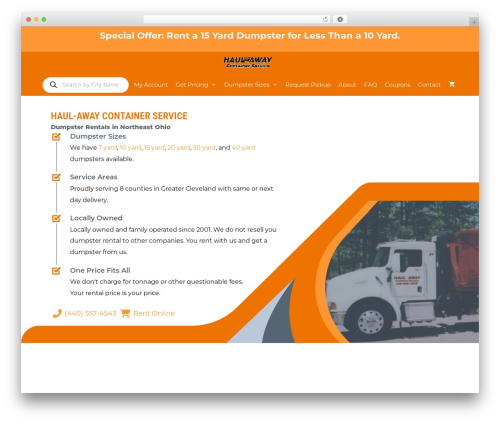Click the browser reload icon

tap(325, 19)
